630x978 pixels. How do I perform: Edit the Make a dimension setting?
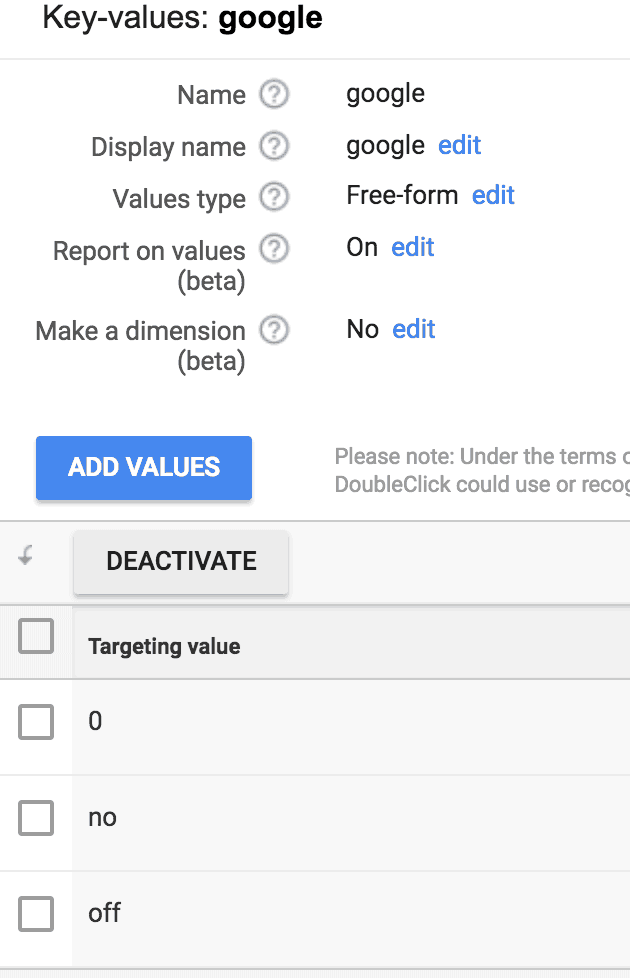(x=414, y=329)
